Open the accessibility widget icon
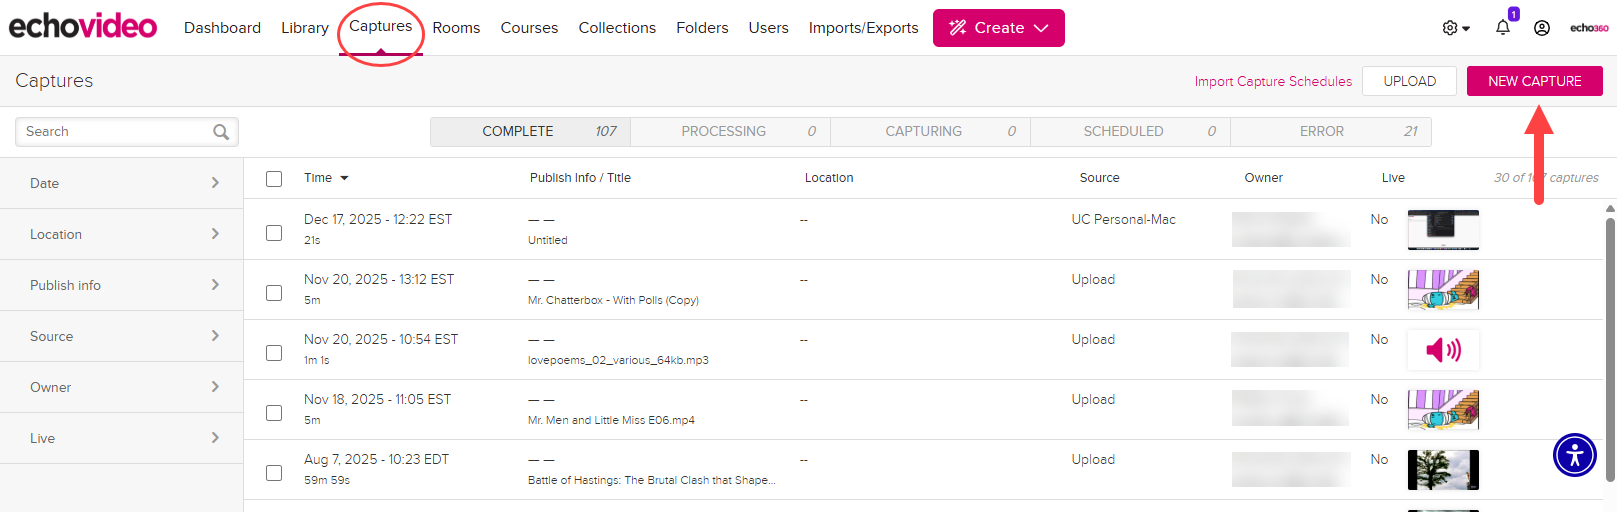This screenshot has height=512, width=1617. (x=1575, y=455)
